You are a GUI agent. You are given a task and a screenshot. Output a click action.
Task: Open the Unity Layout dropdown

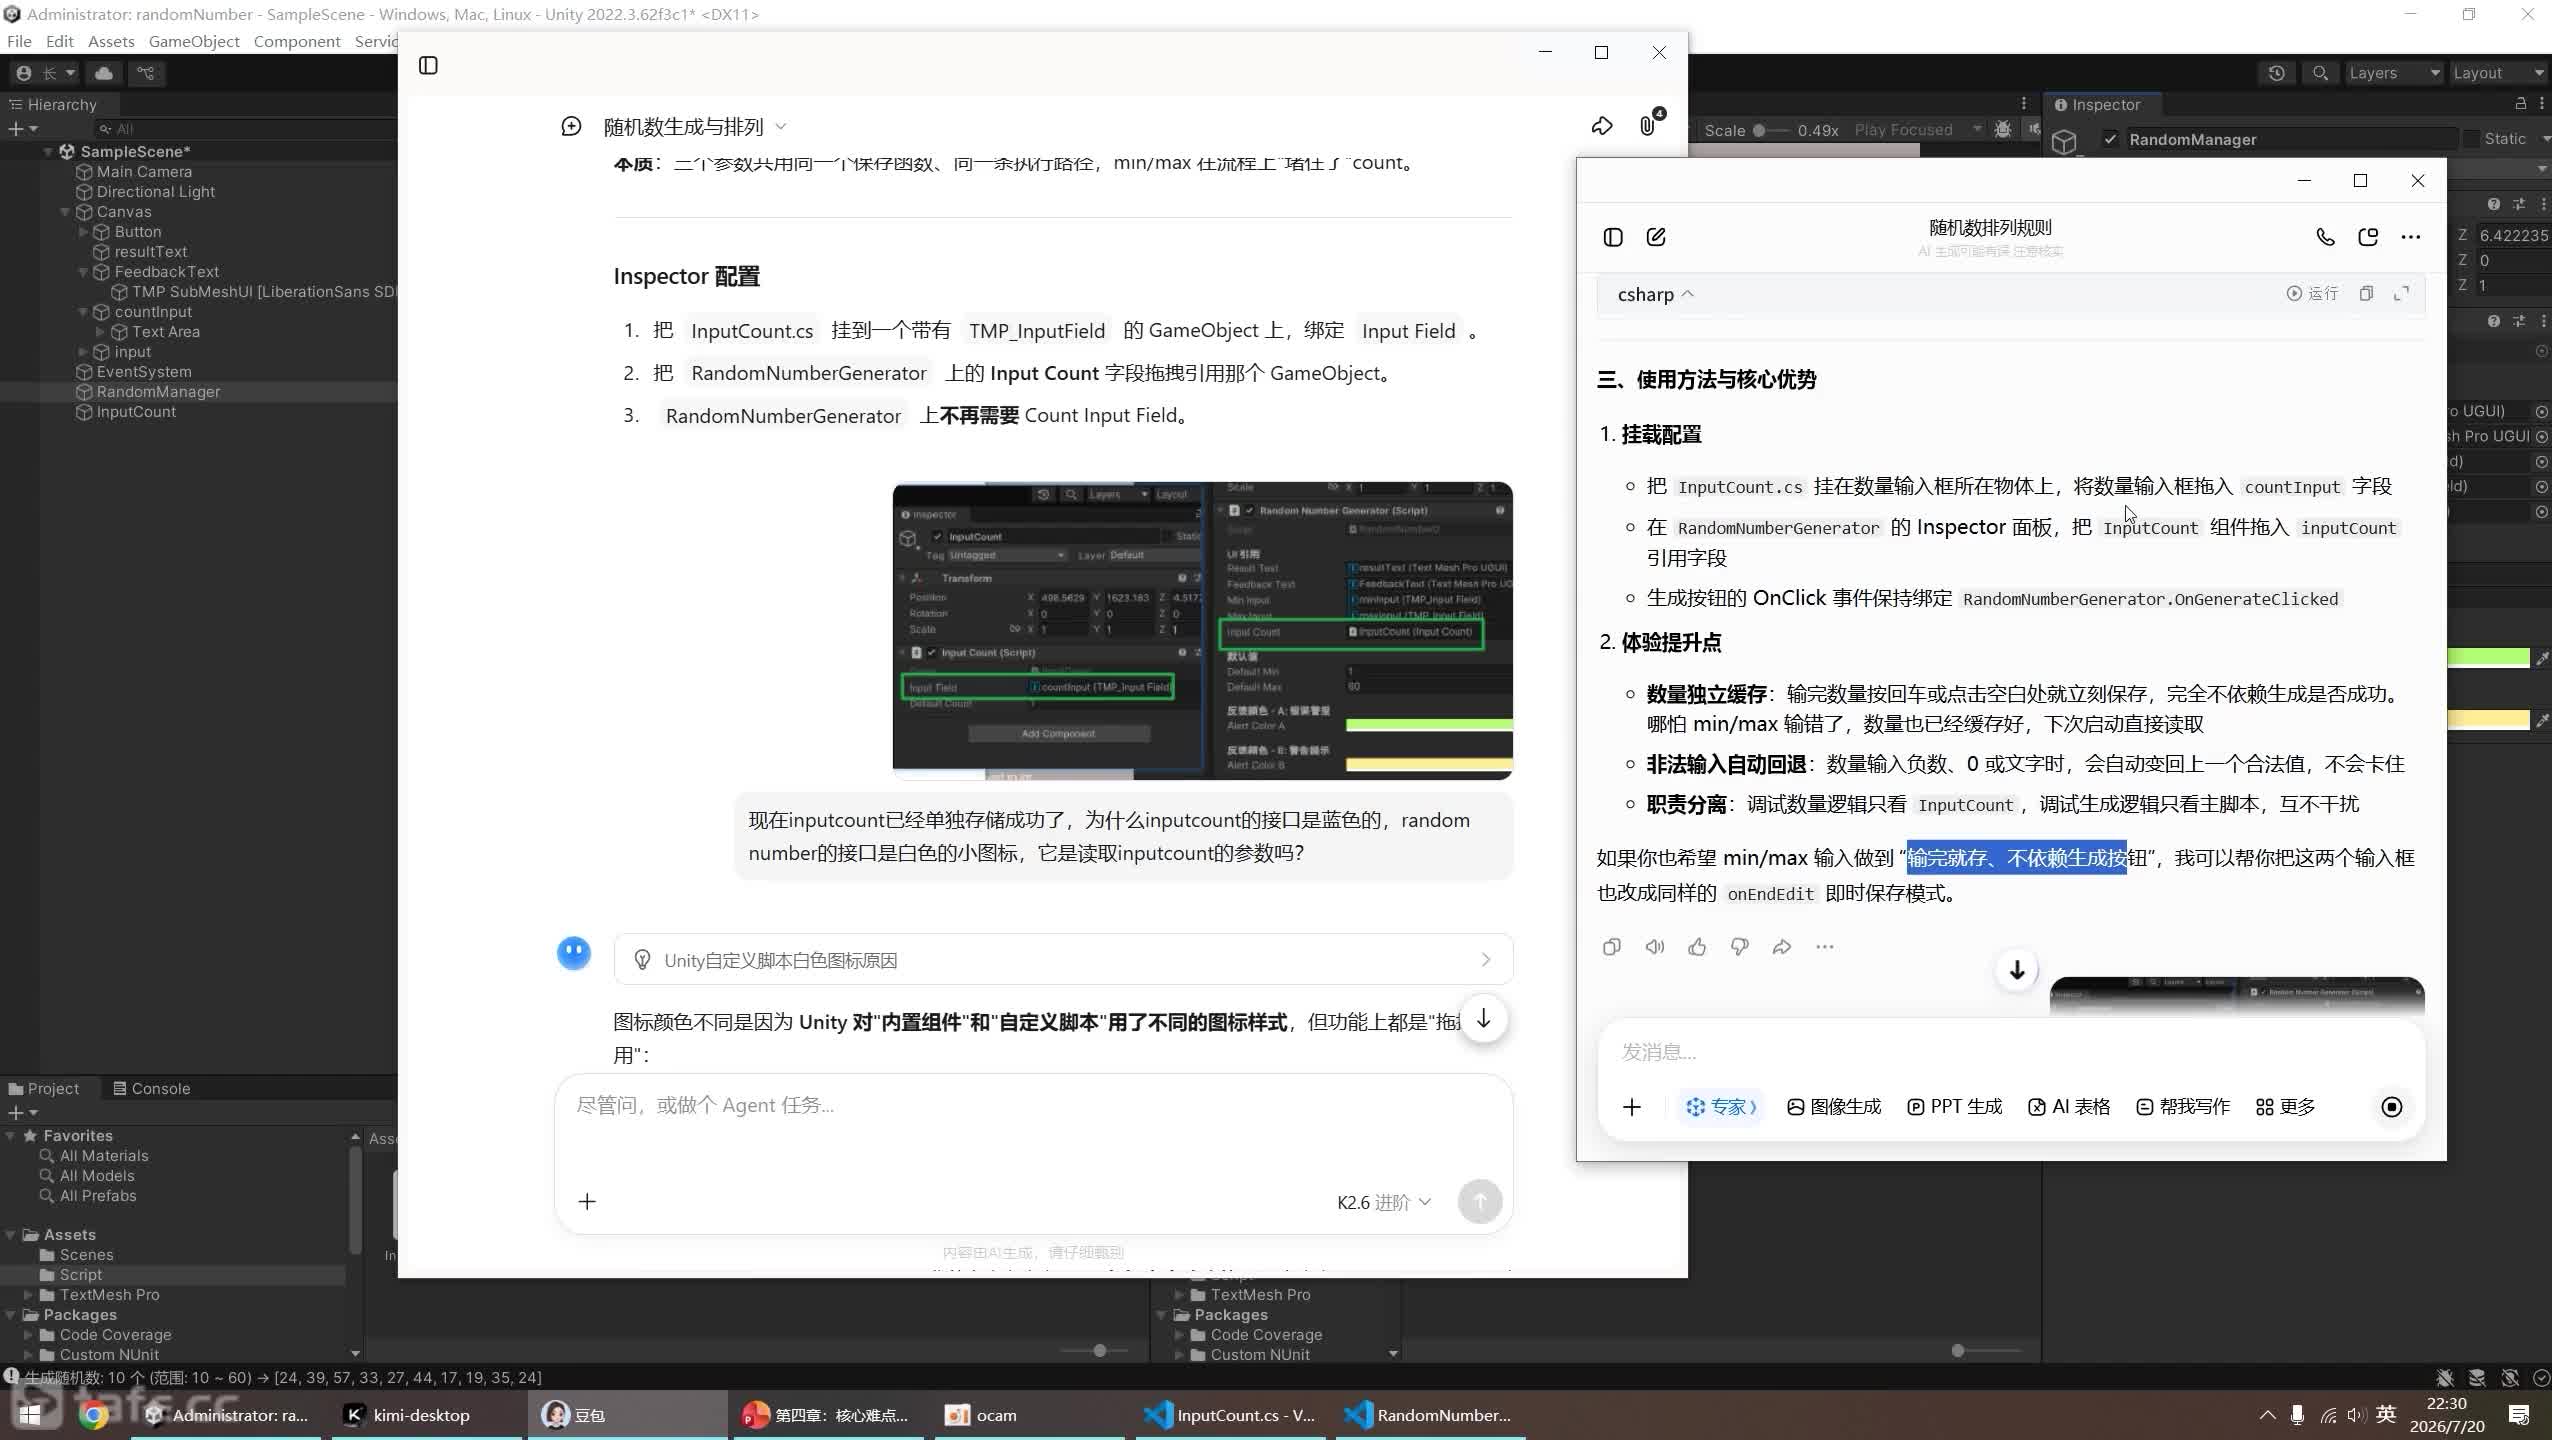tap(2498, 73)
